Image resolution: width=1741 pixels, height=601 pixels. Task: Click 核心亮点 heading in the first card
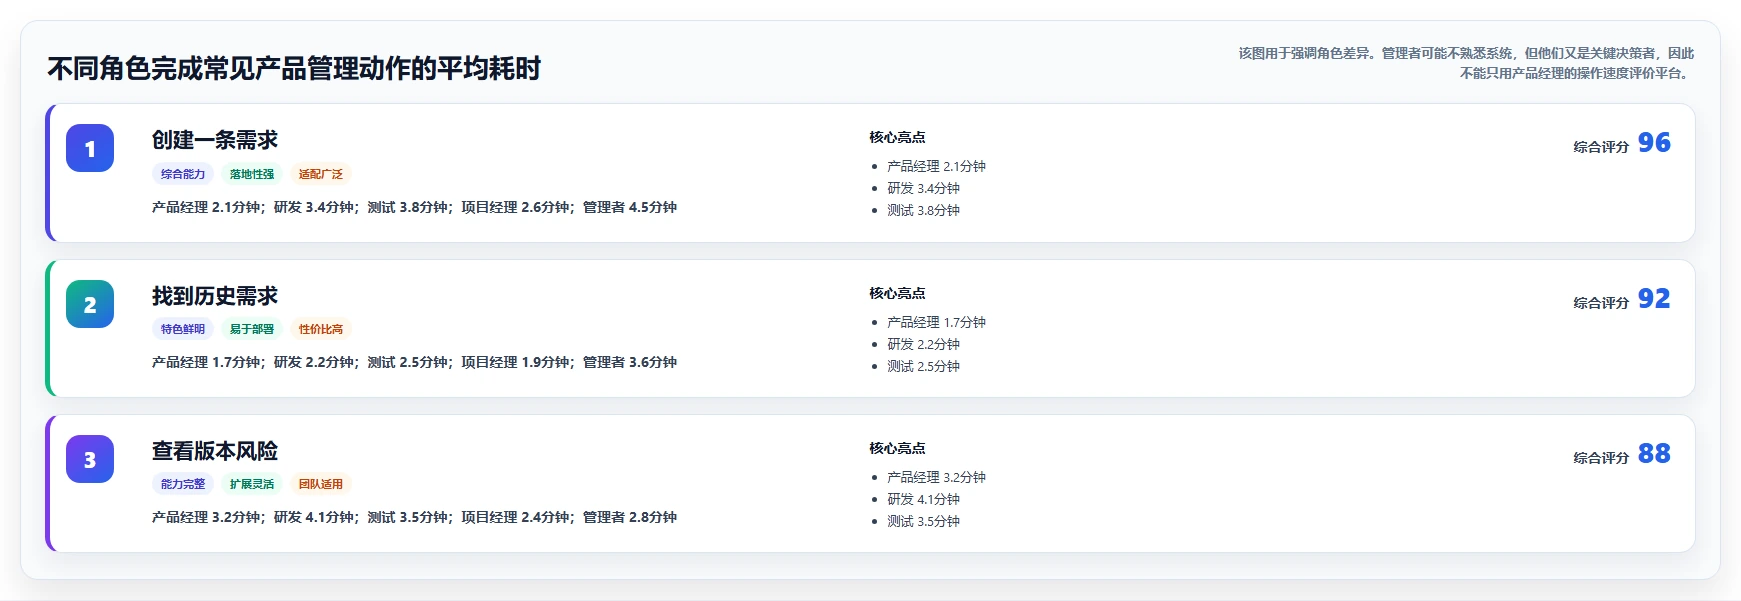[x=897, y=137]
